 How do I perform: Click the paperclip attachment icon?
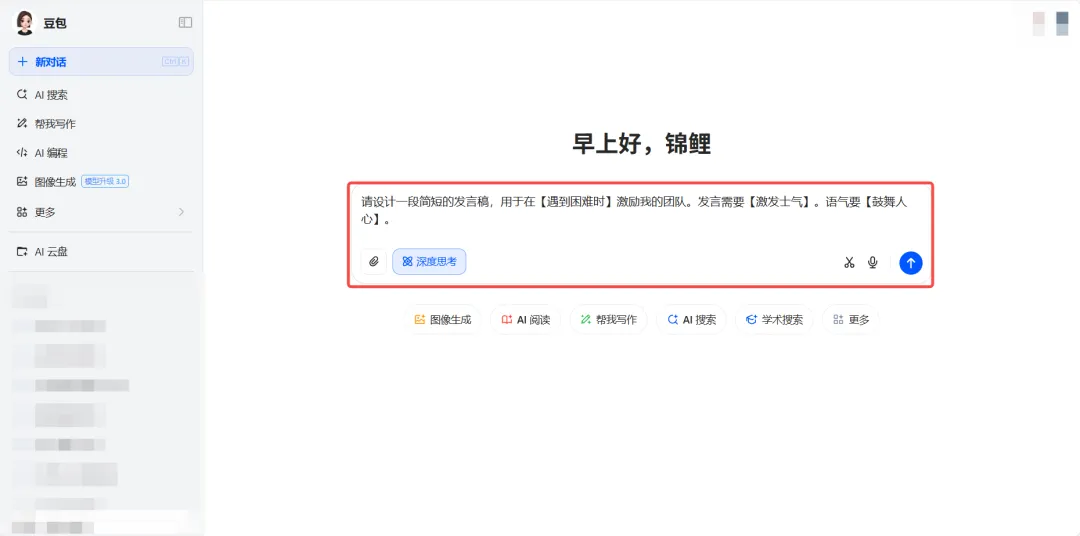[x=374, y=262]
